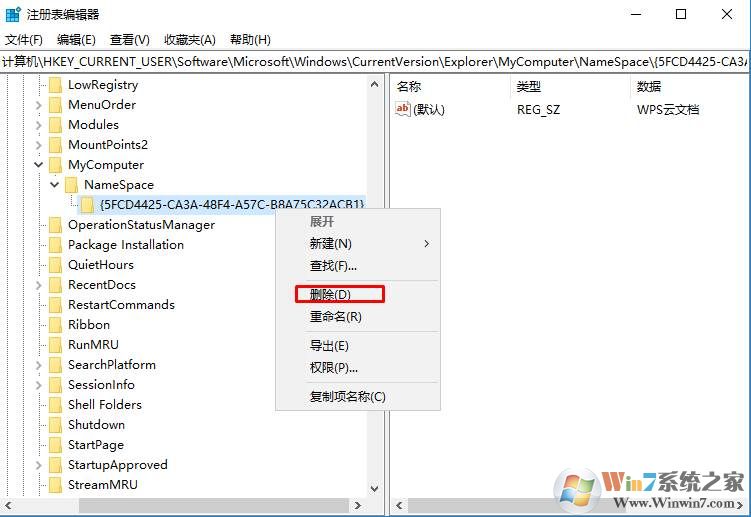Image resolution: width=751 pixels, height=517 pixels.
Task: Click the QuietHours folder icon
Action: (56, 265)
